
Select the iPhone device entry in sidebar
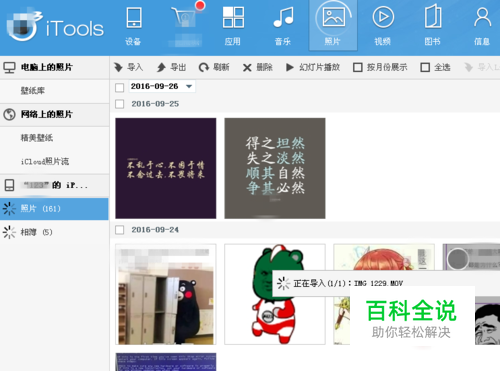click(x=55, y=185)
